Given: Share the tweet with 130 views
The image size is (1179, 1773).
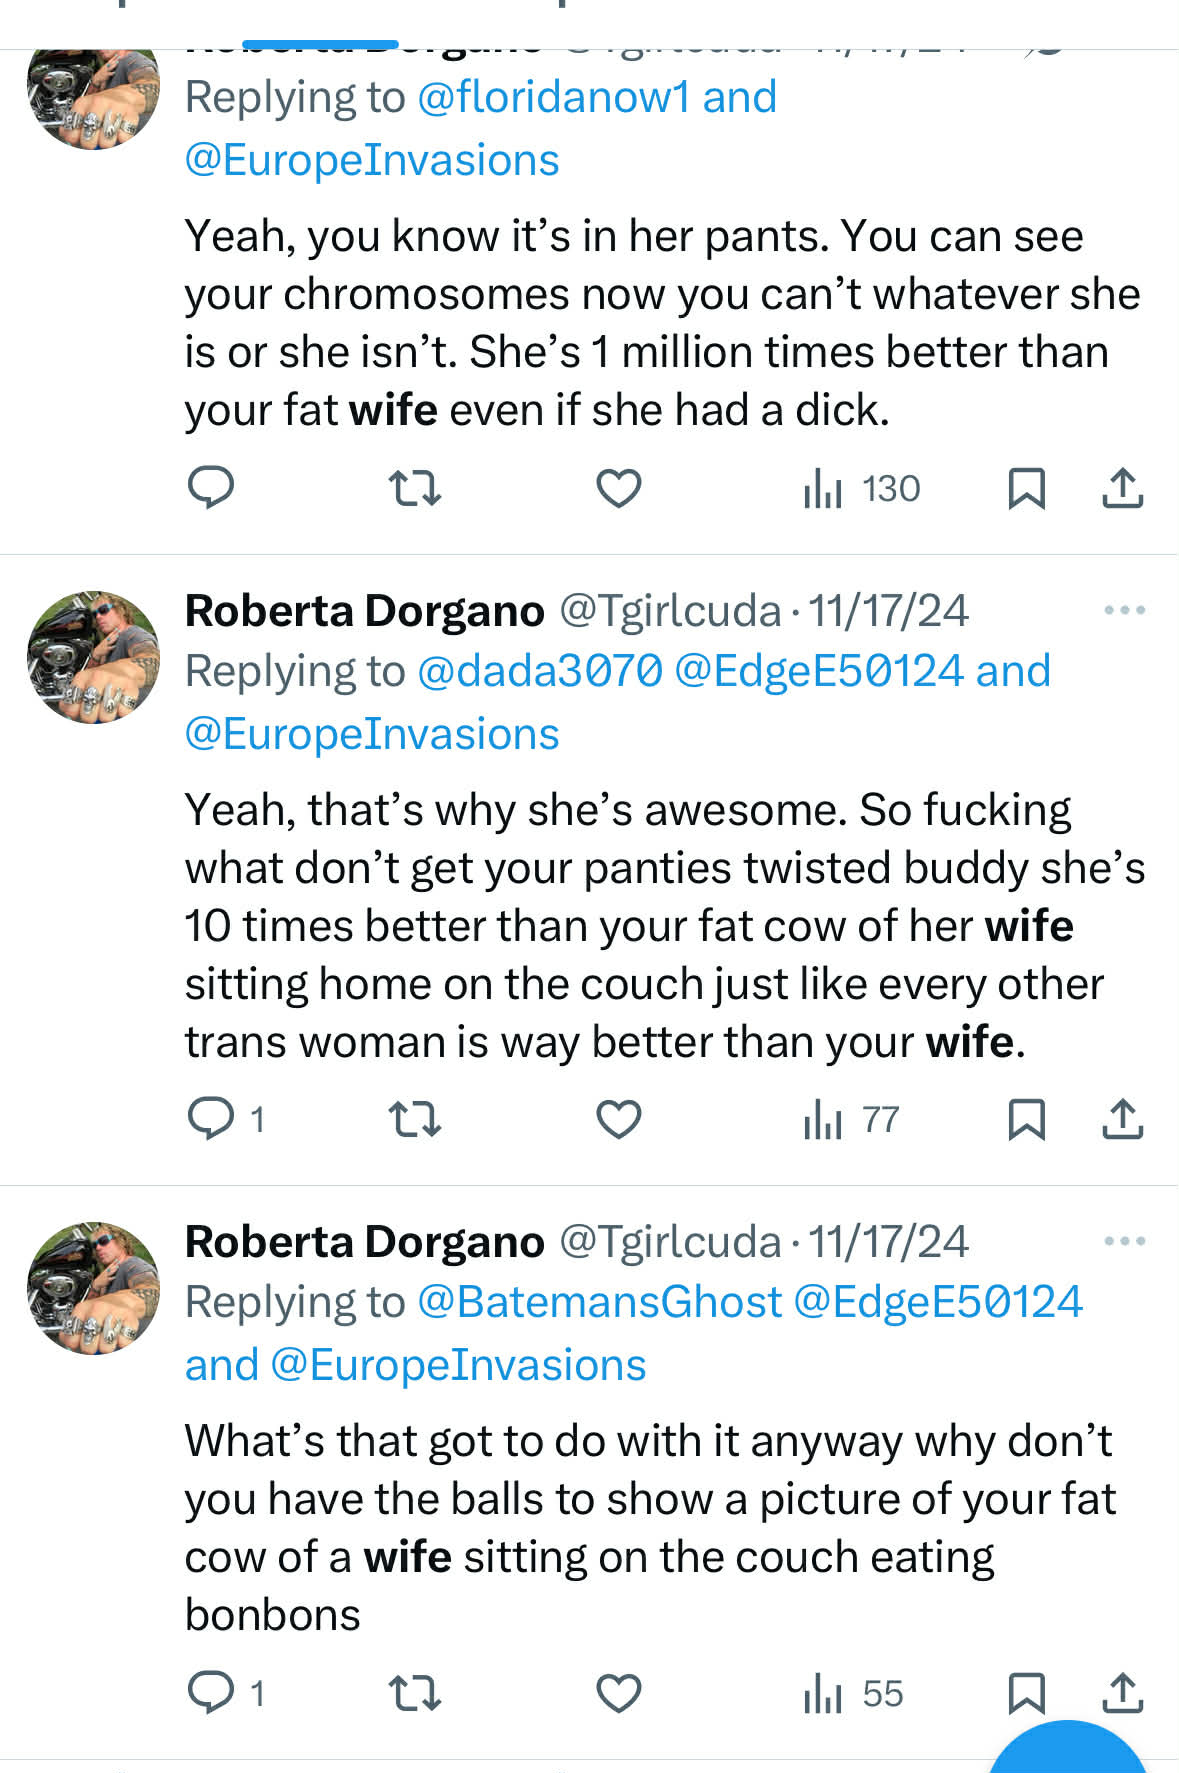Looking at the screenshot, I should [1122, 489].
